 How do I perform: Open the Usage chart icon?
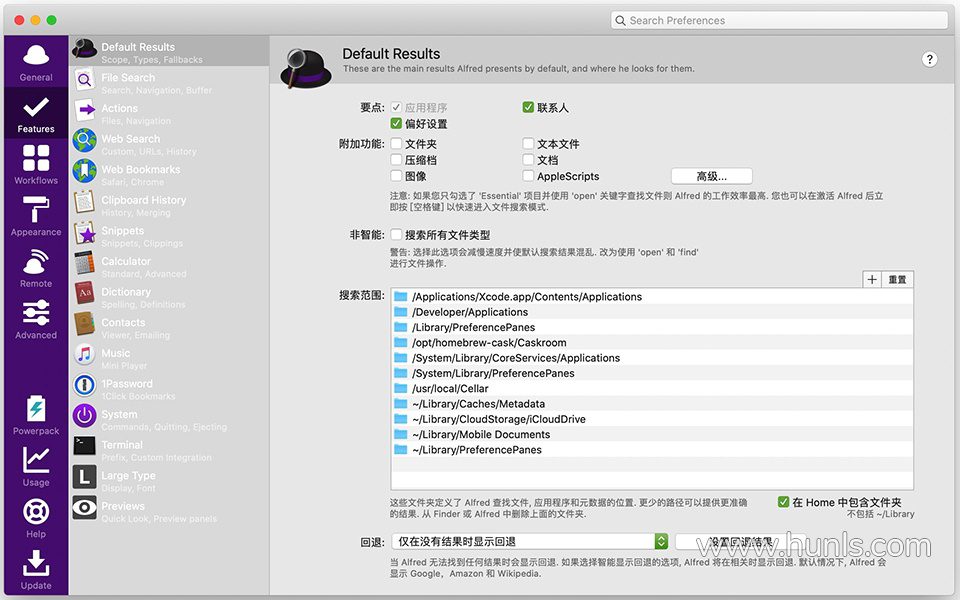coord(36,461)
